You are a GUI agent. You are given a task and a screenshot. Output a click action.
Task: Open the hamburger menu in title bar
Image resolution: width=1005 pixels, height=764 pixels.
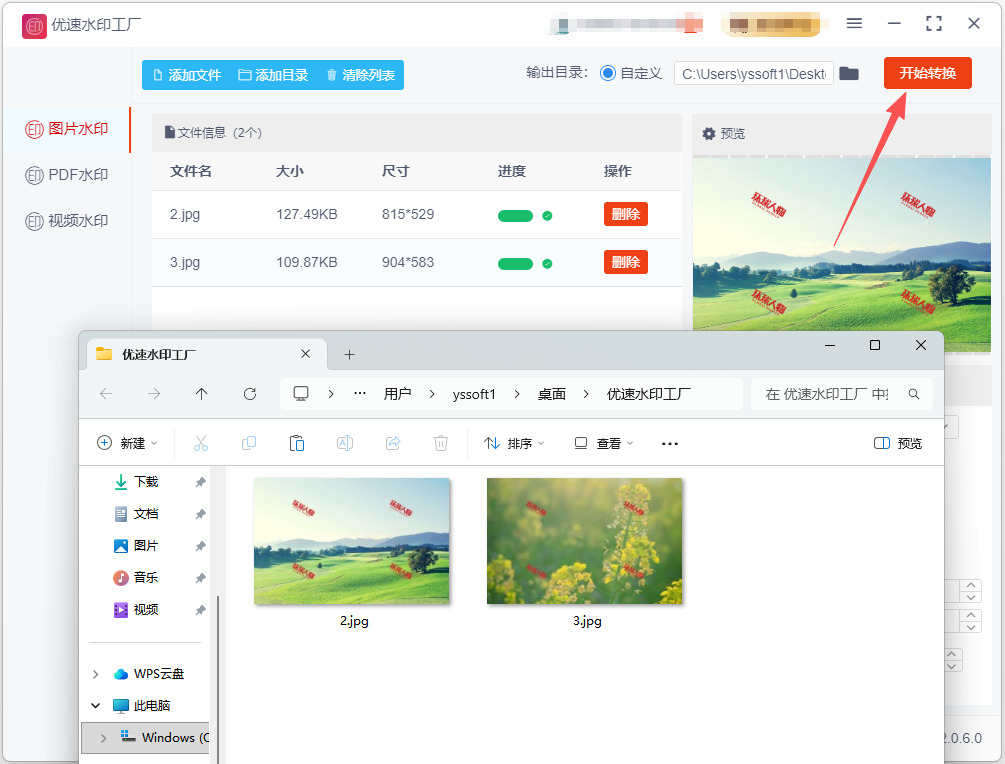coord(854,24)
